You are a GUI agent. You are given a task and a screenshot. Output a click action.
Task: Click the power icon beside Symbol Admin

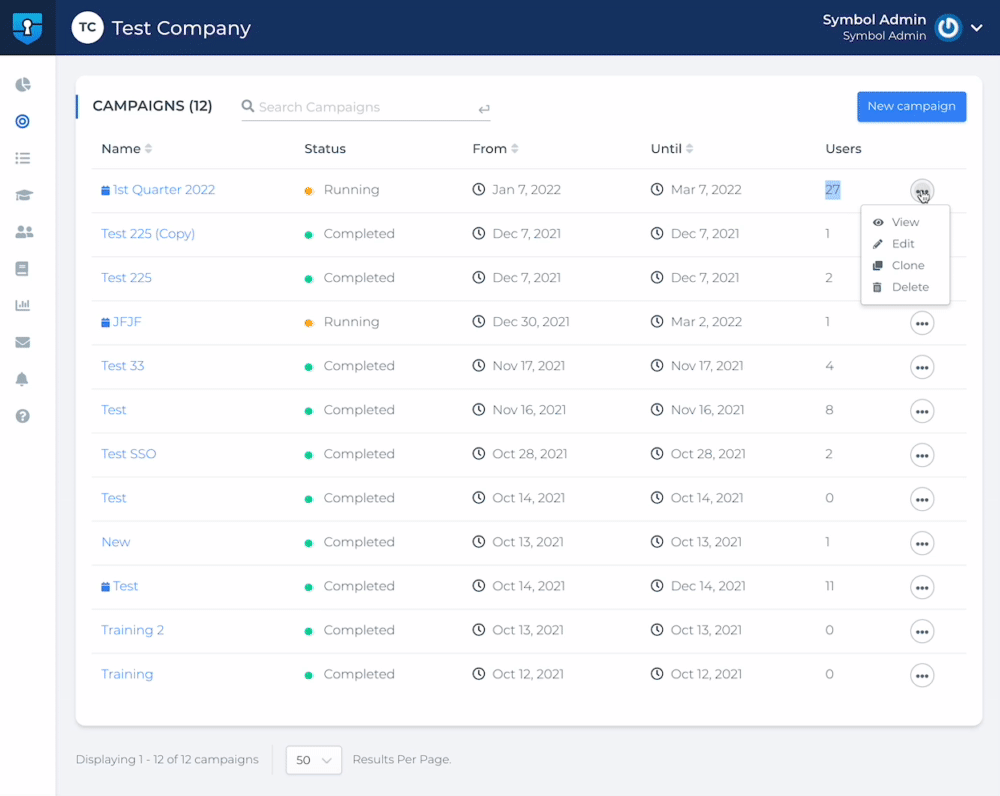[x=948, y=27]
